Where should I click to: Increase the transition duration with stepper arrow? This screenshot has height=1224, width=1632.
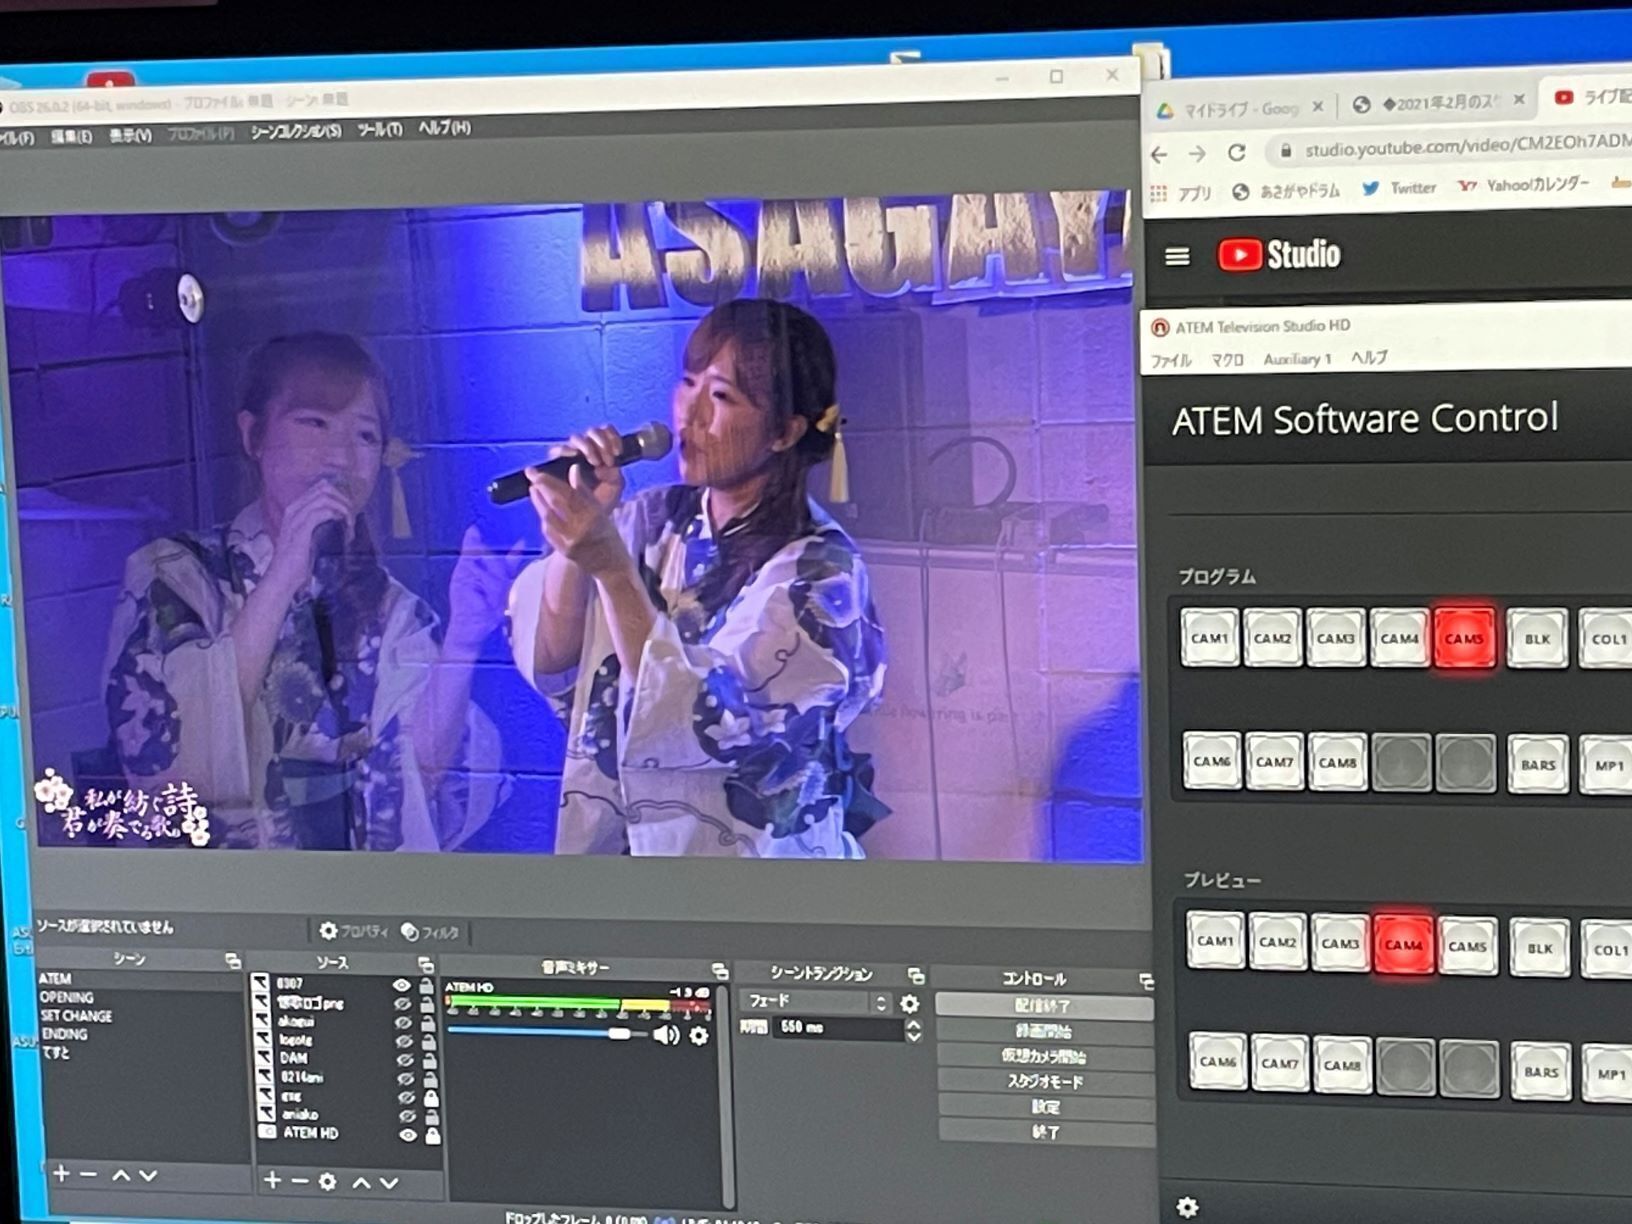point(913,1022)
